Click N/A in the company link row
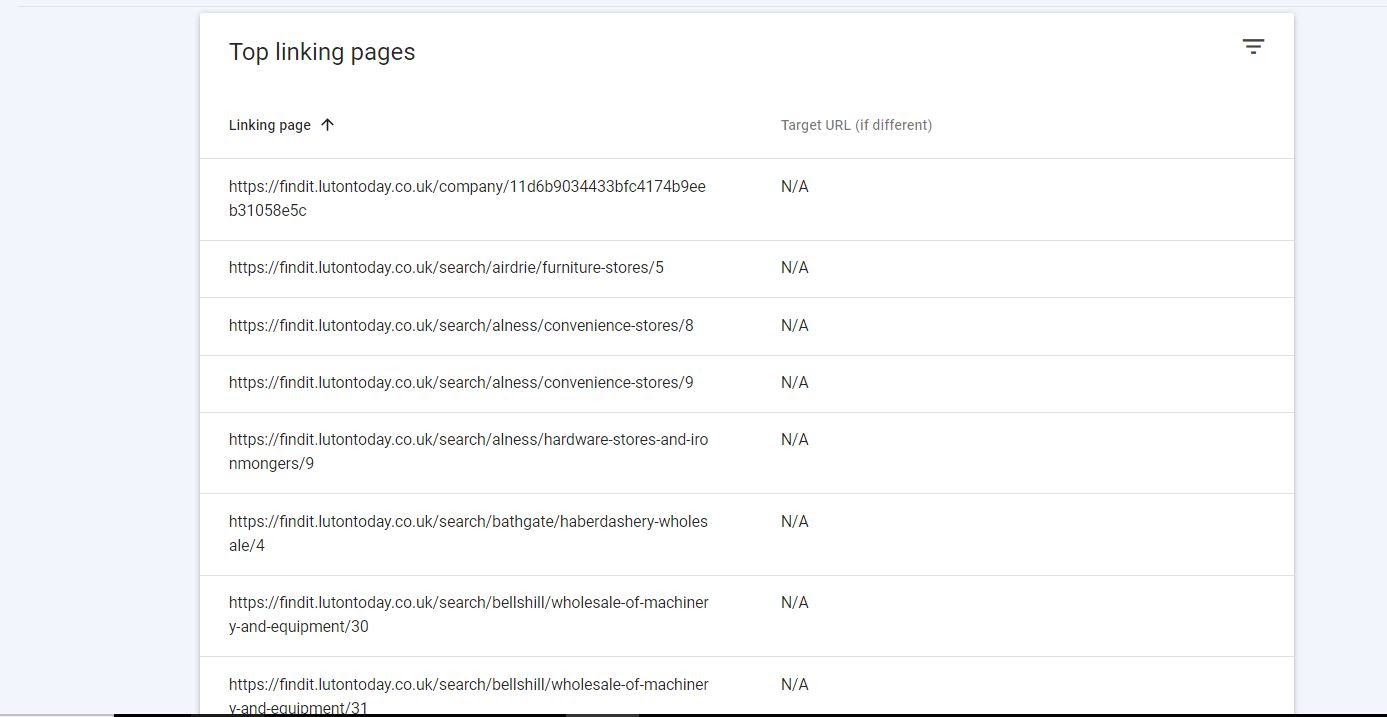The width and height of the screenshot is (1387, 717). 795,187
